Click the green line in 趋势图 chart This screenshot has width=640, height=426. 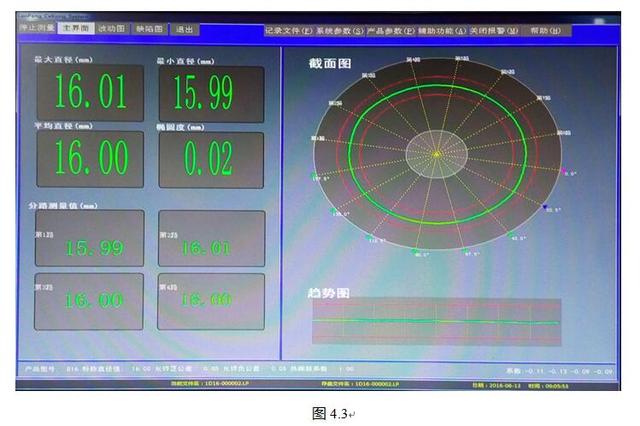point(436,322)
